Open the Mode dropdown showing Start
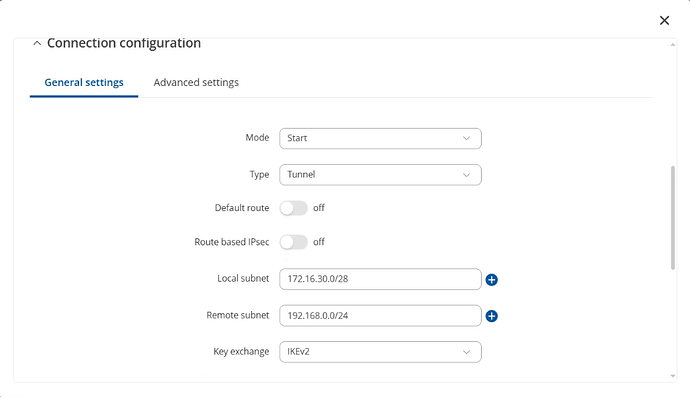The height and width of the screenshot is (397, 690). (x=380, y=138)
